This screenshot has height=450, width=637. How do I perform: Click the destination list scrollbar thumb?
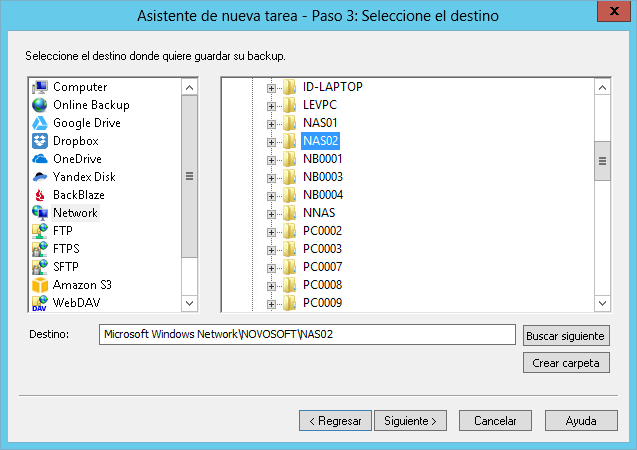(189, 176)
